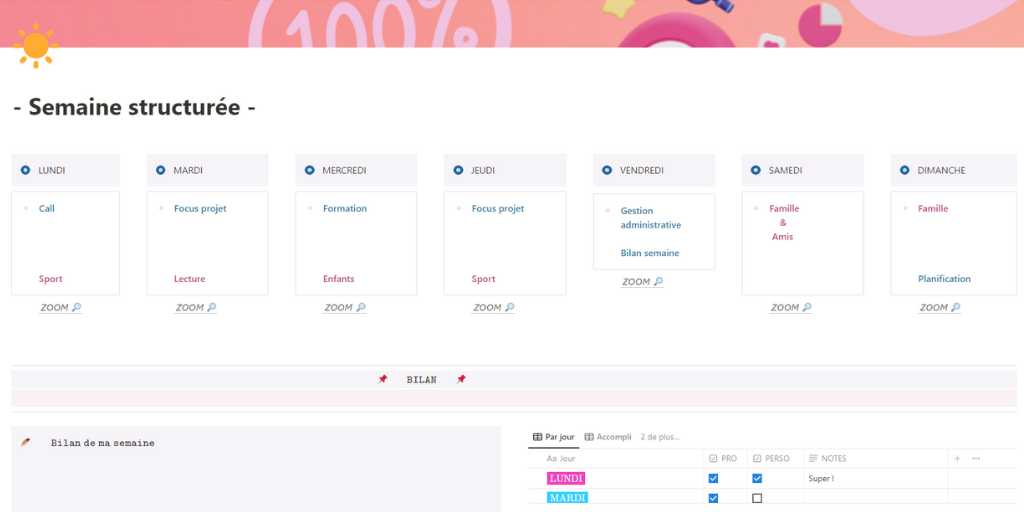This screenshot has height=512, width=1024.
Task: Click the pink LUNDI tag in table
Action: 566,479
